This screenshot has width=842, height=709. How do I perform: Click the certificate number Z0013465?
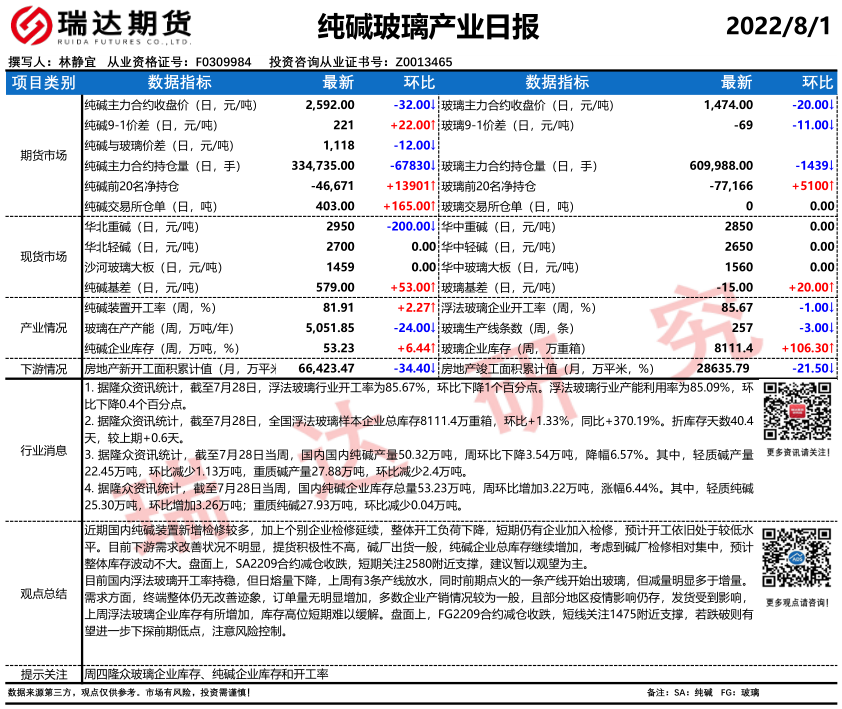(424, 61)
